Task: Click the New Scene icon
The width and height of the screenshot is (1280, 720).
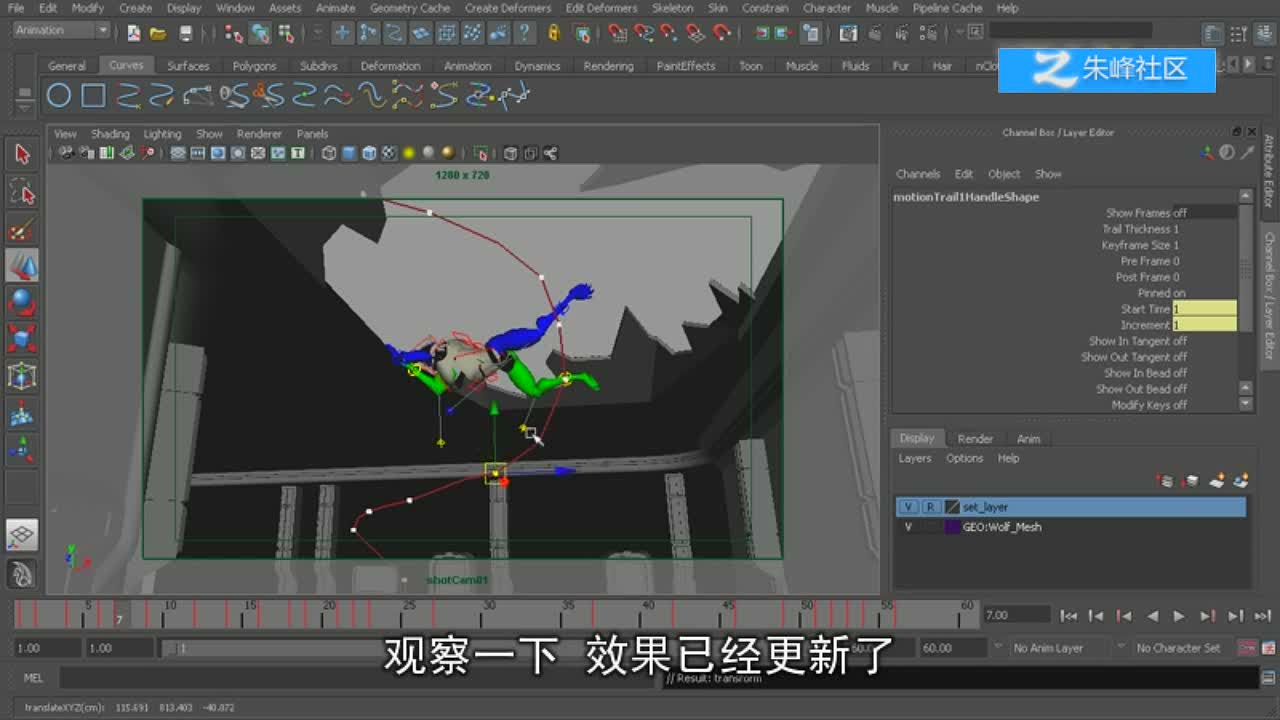Action: 134,33
